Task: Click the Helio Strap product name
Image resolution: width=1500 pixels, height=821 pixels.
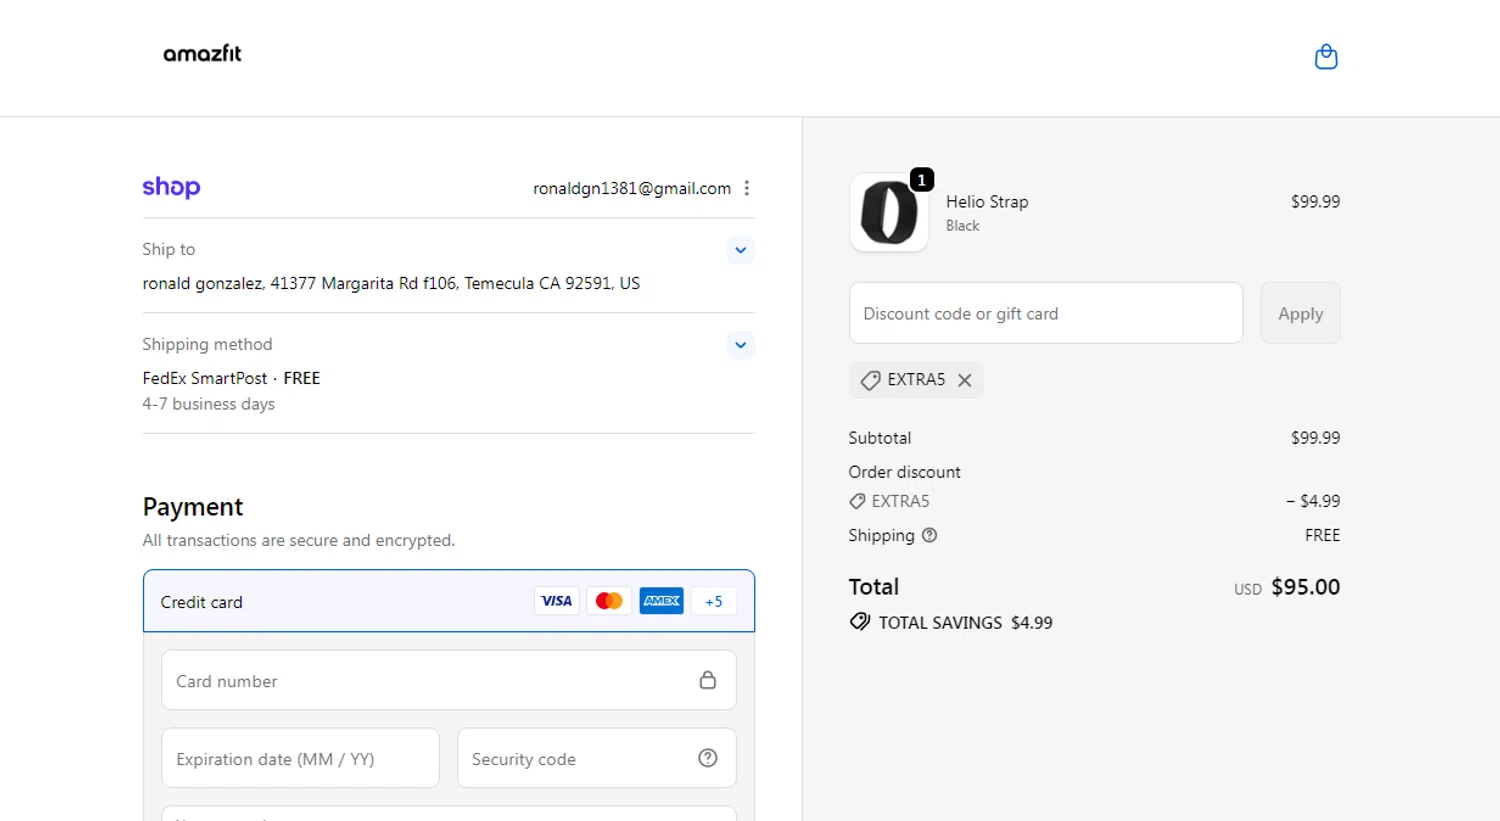Action: point(987,201)
